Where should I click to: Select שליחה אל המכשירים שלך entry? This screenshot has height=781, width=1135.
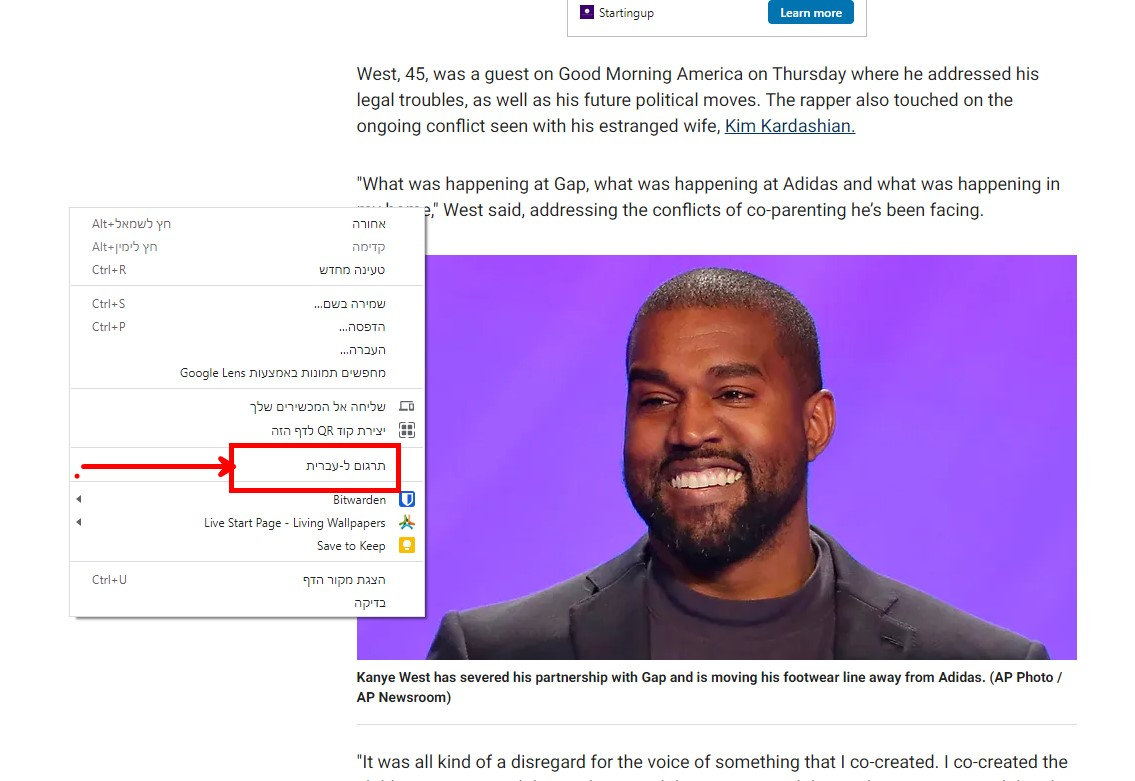tap(247, 407)
